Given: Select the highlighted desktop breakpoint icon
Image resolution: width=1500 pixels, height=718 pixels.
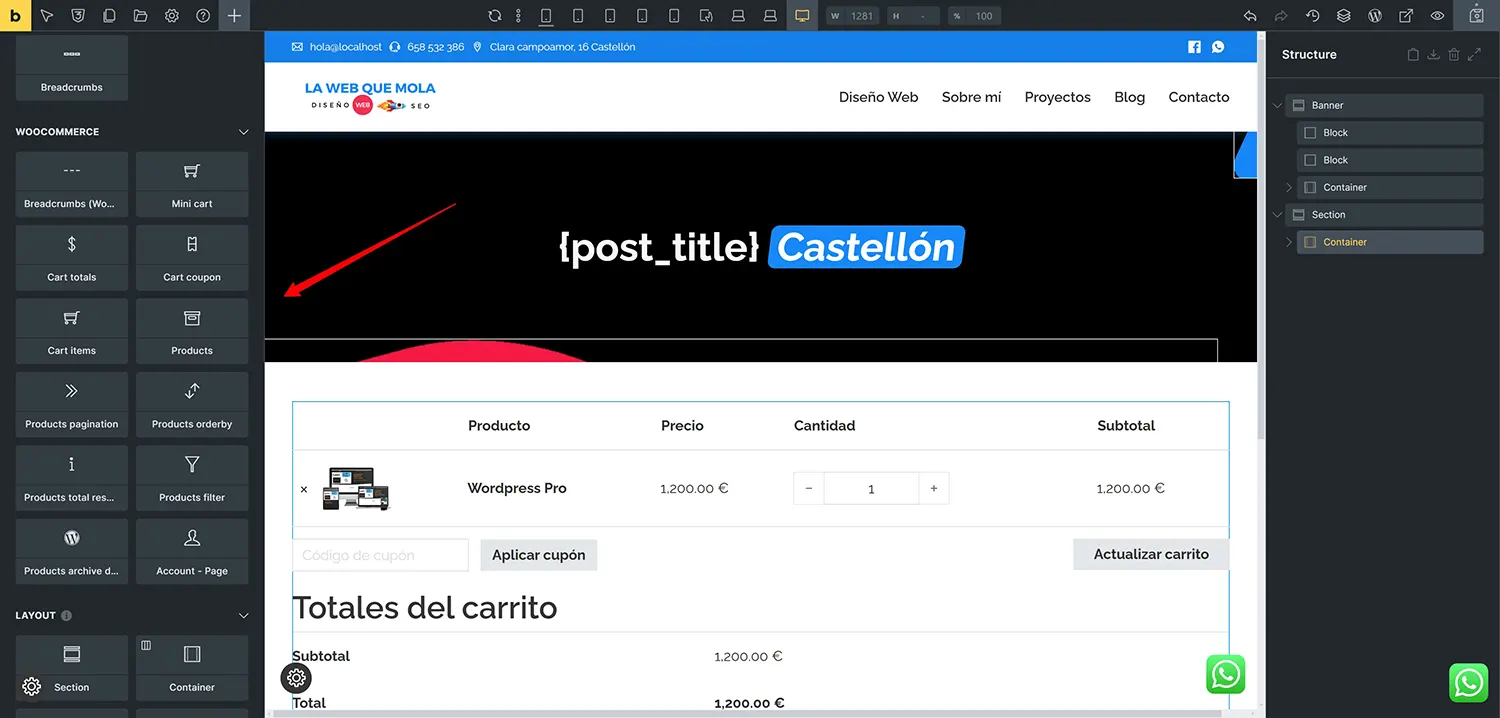Looking at the screenshot, I should [802, 16].
